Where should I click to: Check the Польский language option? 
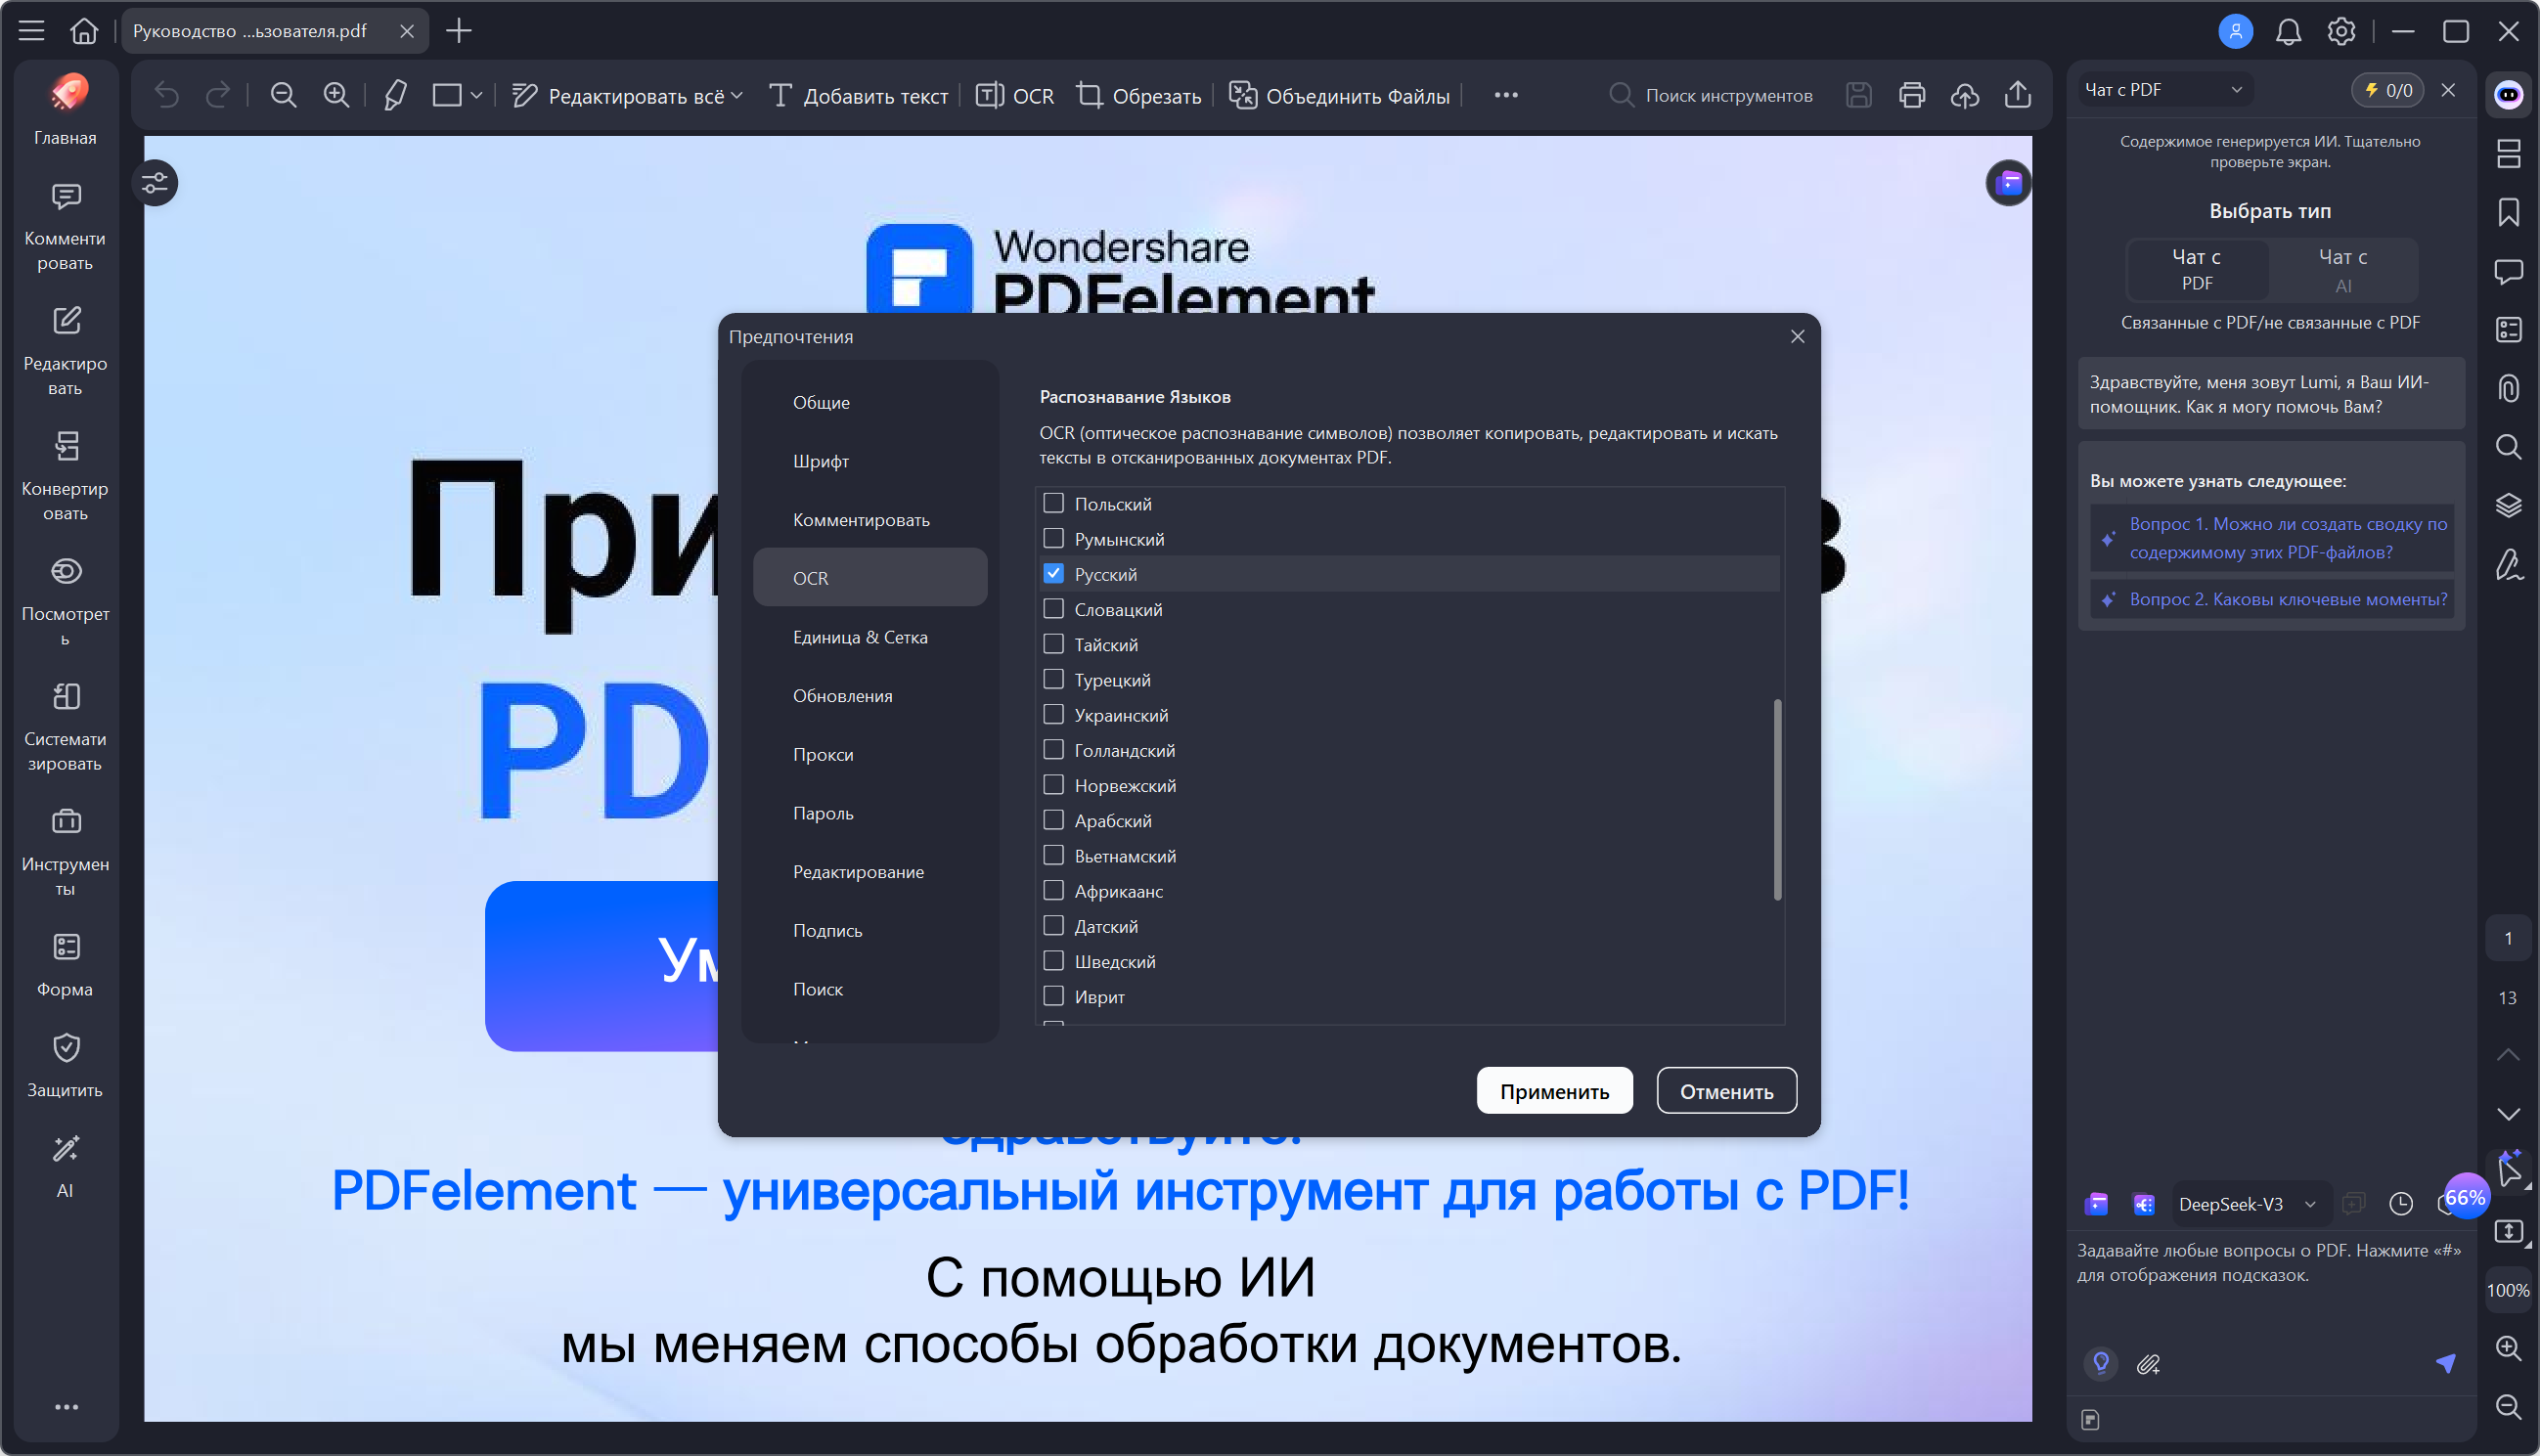(x=1053, y=504)
